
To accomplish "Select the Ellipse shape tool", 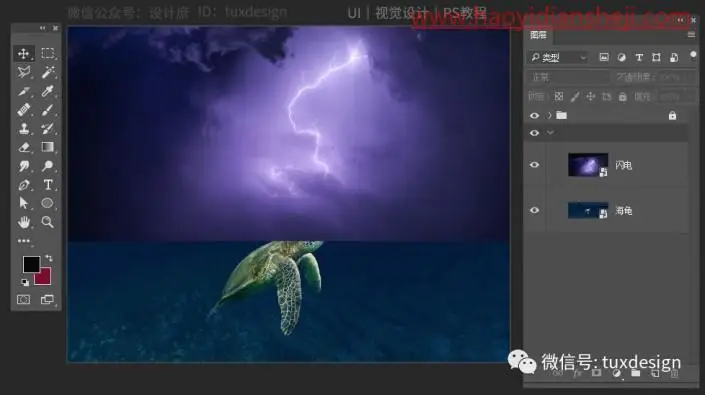I will pyautogui.click(x=47, y=203).
